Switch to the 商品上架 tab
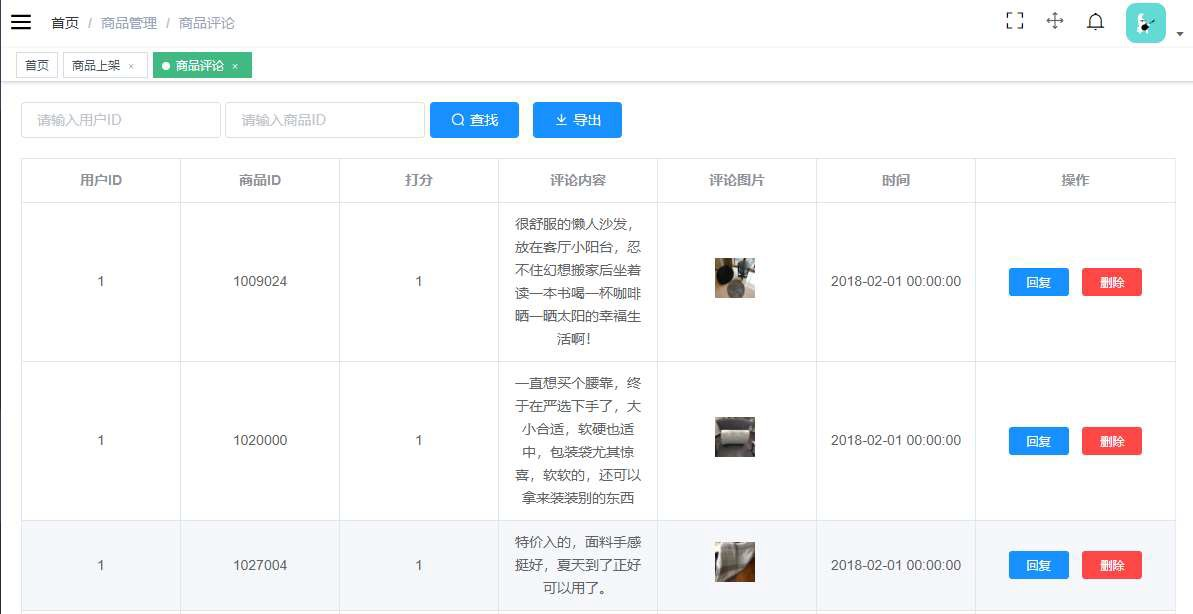 (105, 65)
